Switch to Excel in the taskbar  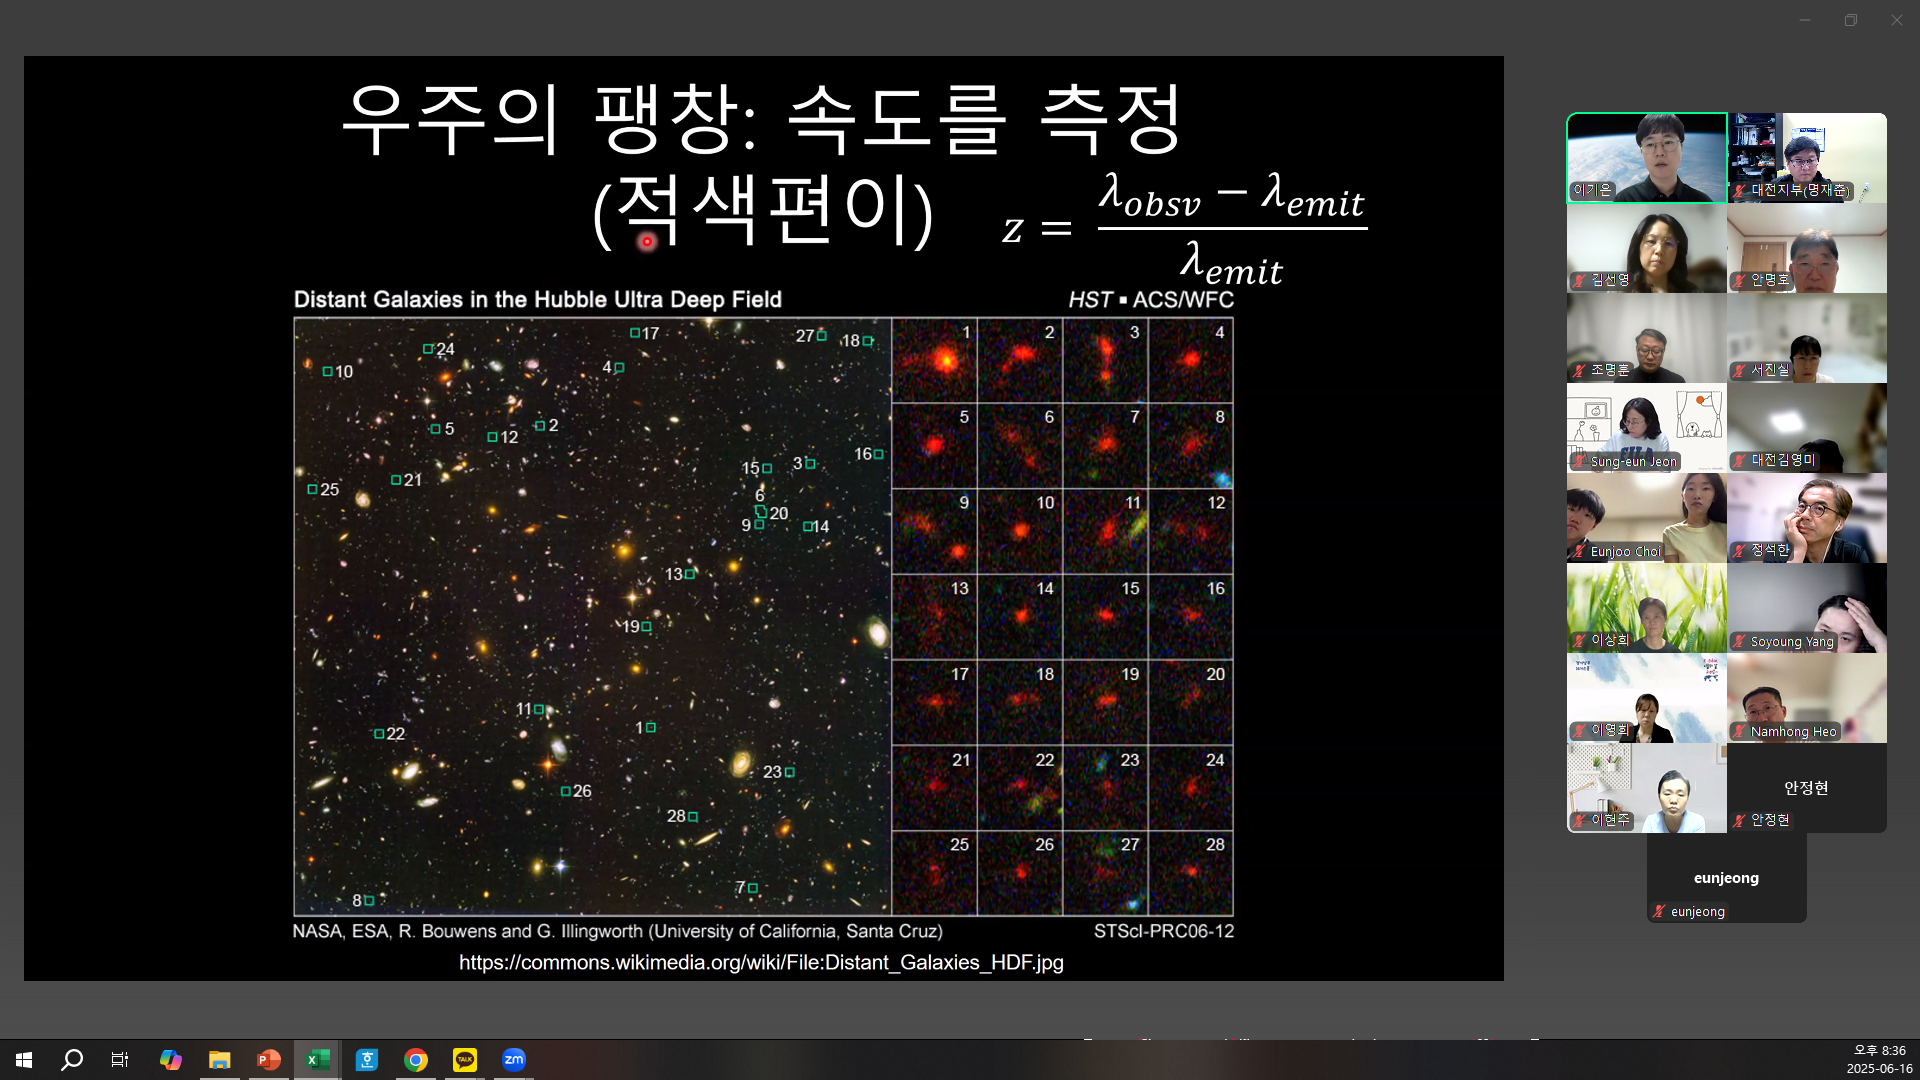point(317,1060)
